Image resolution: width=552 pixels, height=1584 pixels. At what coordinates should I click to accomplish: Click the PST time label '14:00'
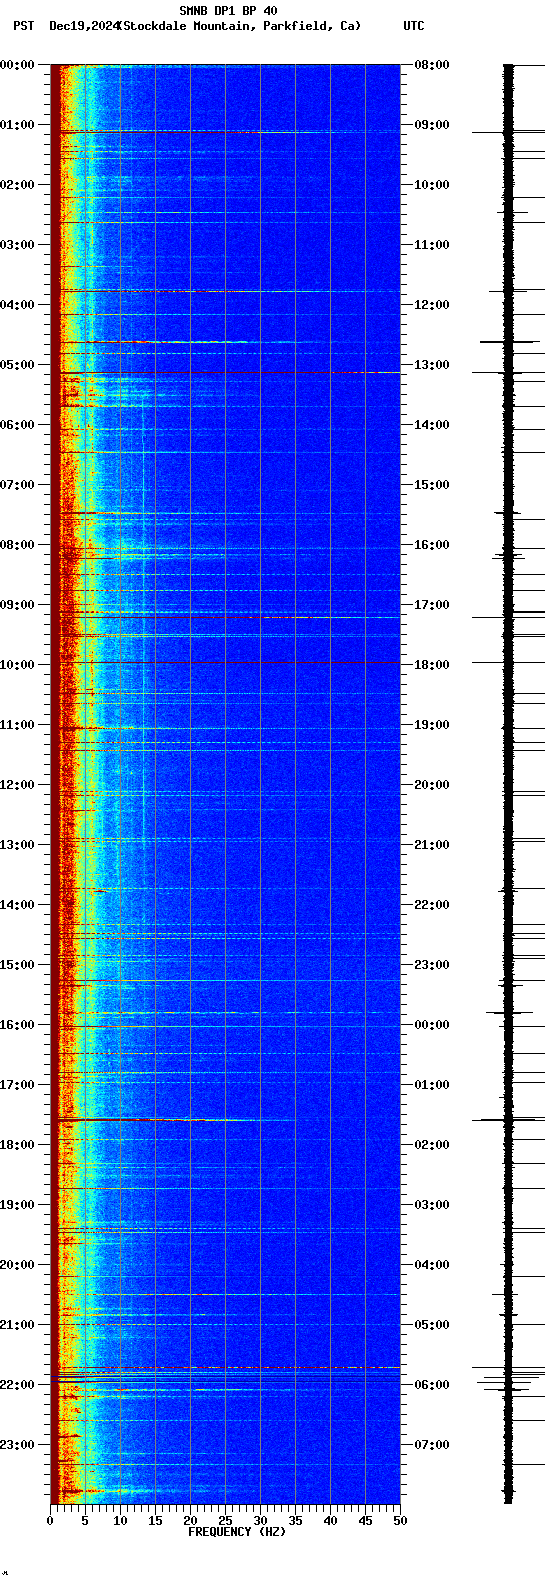tap(17, 905)
